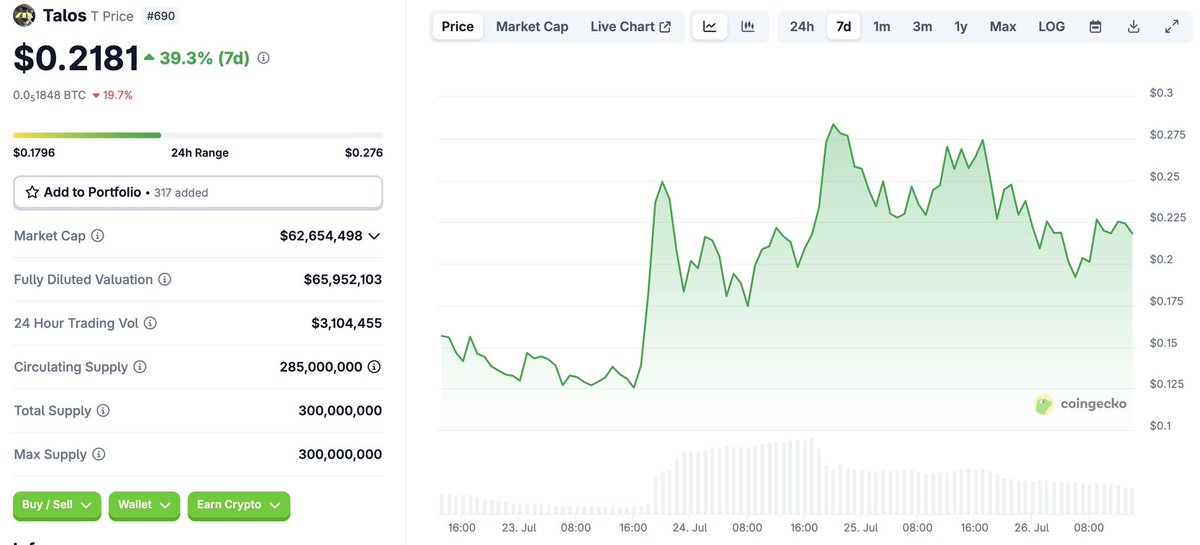Set chart range to 3m
Screen dimensions: 1200x545
pyautogui.click(x=922, y=27)
